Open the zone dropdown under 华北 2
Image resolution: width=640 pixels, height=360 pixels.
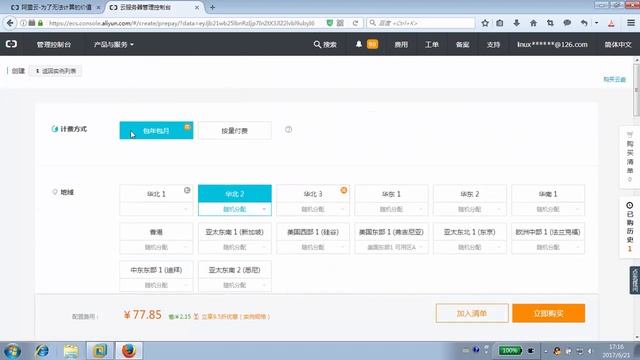pos(235,209)
